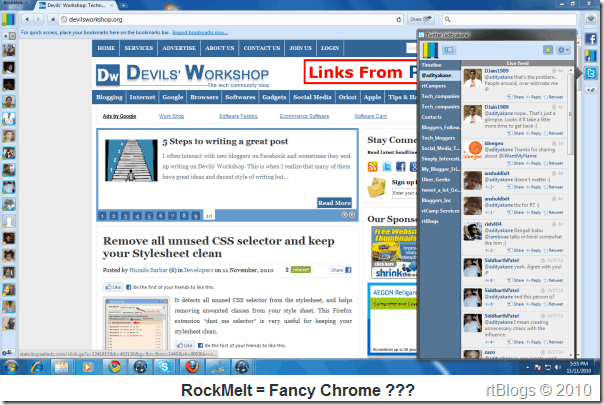The height and width of the screenshot is (405, 604).
Task: Open HOME in site top navigation
Action: click(106, 48)
